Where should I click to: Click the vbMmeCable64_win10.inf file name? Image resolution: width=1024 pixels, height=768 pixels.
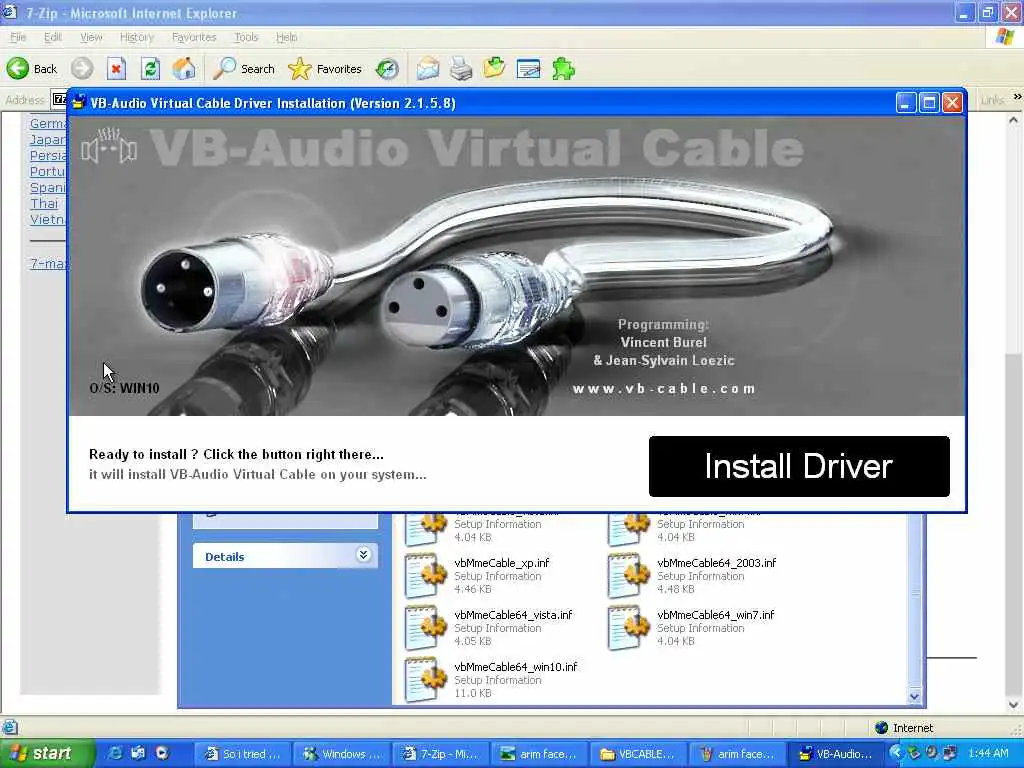tap(516, 667)
